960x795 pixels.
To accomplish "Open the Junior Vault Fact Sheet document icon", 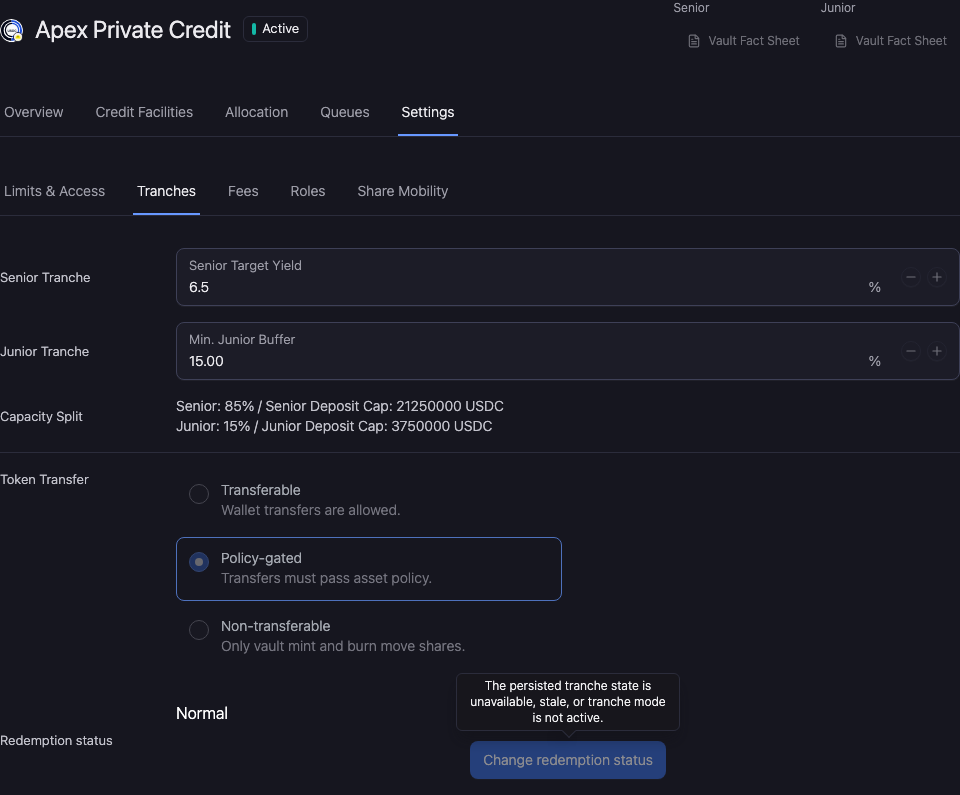I will tap(841, 41).
